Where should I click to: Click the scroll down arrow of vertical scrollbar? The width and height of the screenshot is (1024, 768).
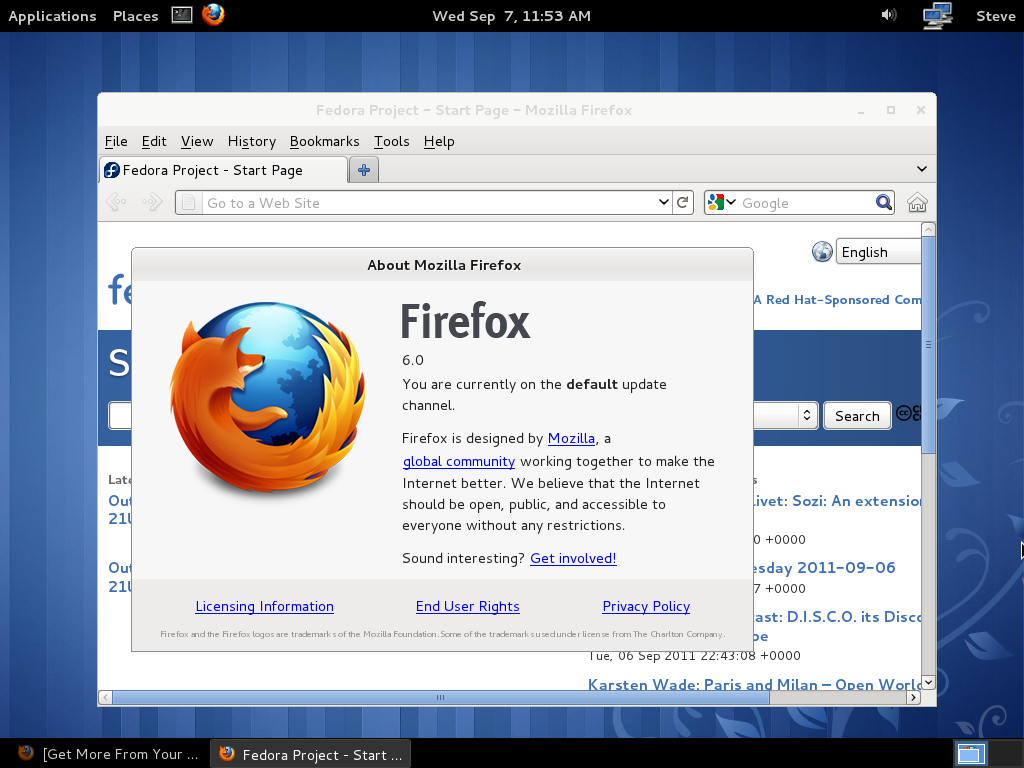click(x=928, y=682)
